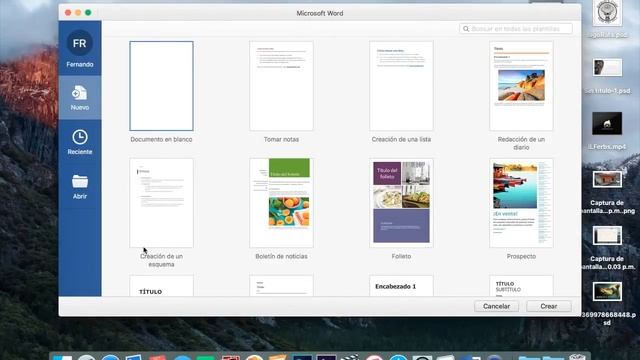The height and width of the screenshot is (360, 640).
Task: Choose the Creación de una lista template
Action: [401, 86]
